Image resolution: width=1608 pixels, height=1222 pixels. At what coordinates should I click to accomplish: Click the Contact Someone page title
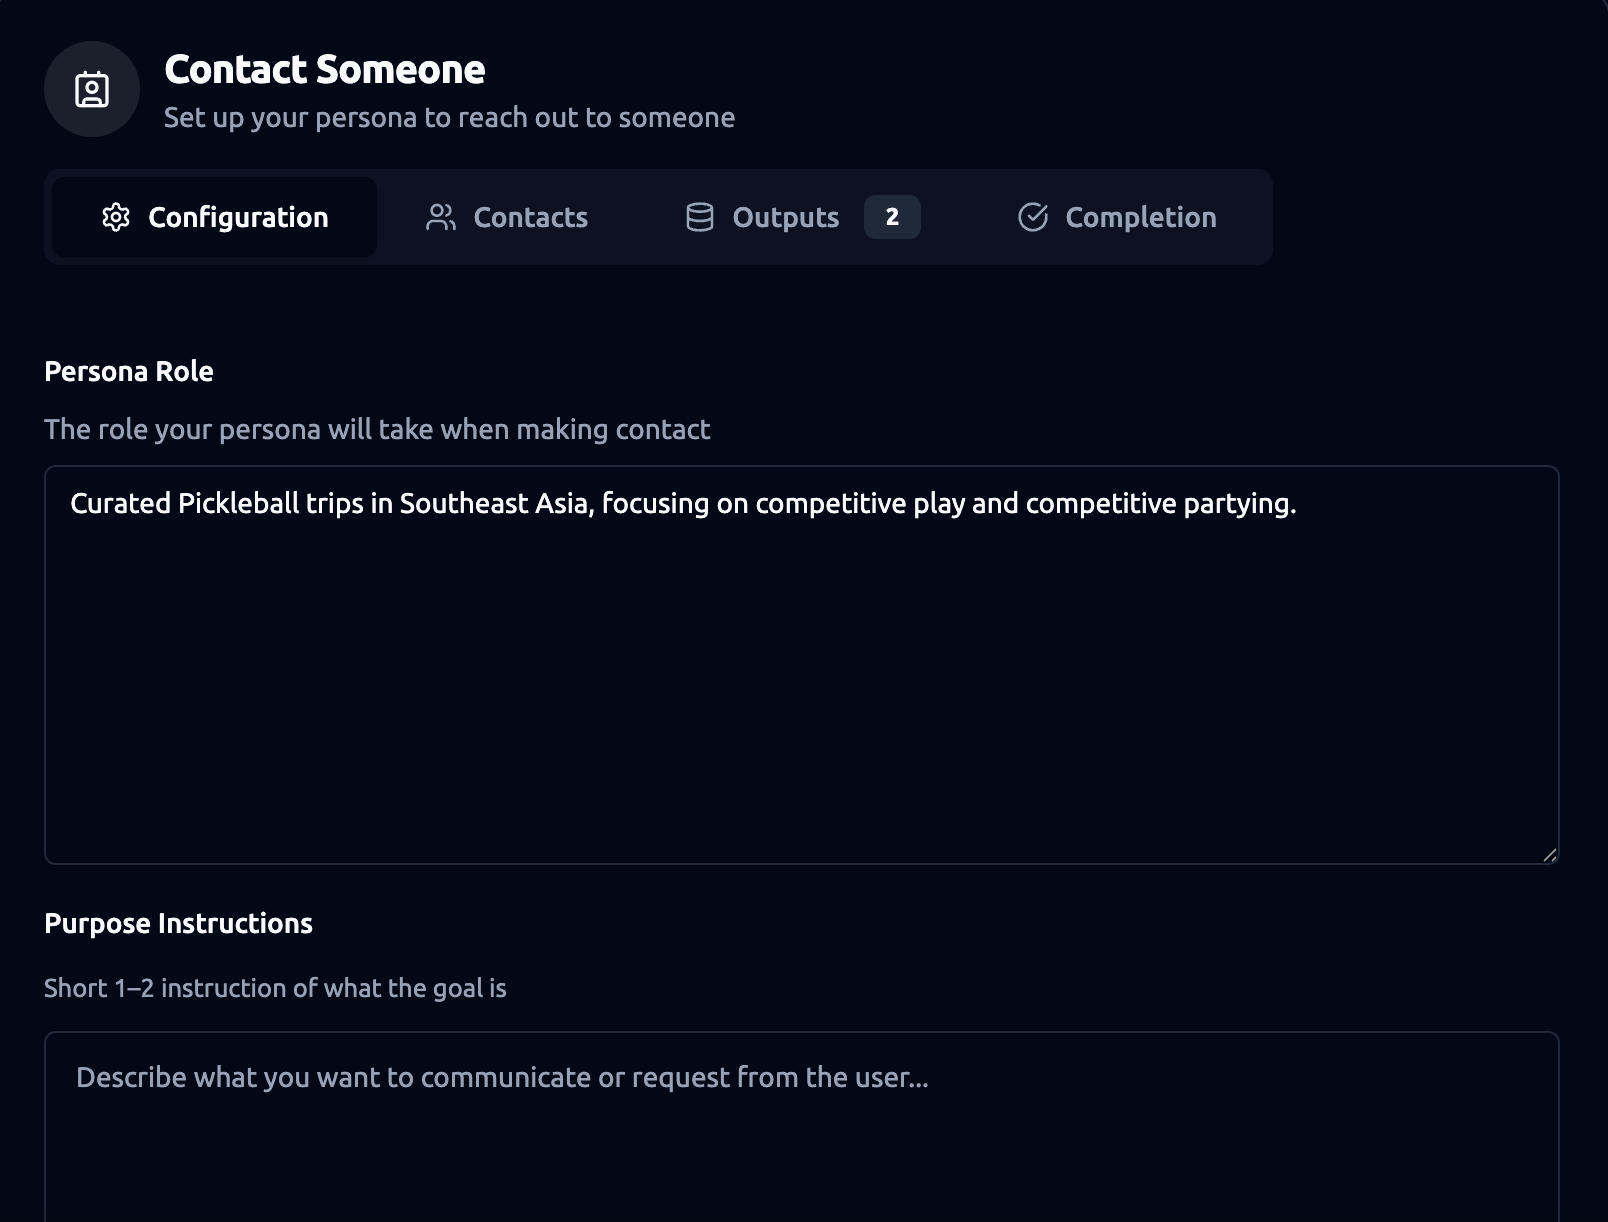tap(324, 70)
